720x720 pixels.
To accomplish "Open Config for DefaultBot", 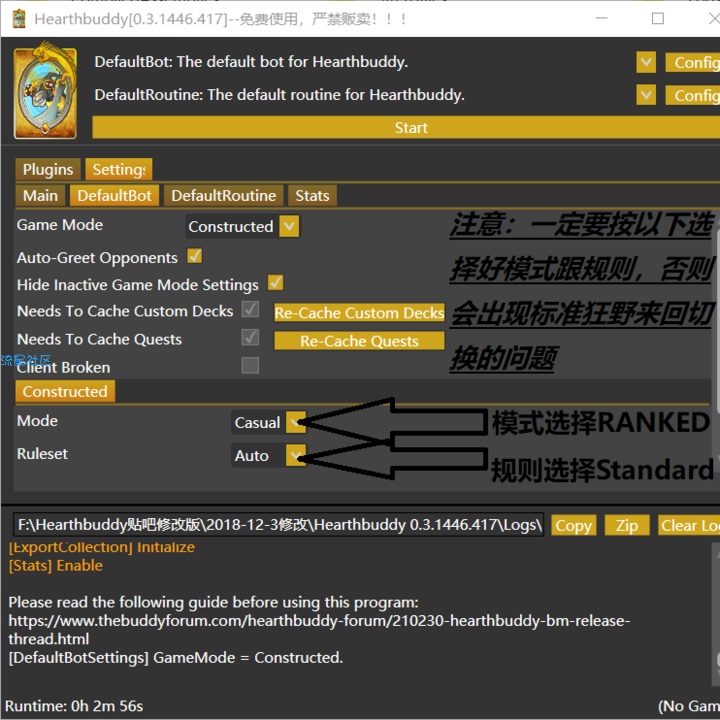I will pyautogui.click(x=692, y=62).
